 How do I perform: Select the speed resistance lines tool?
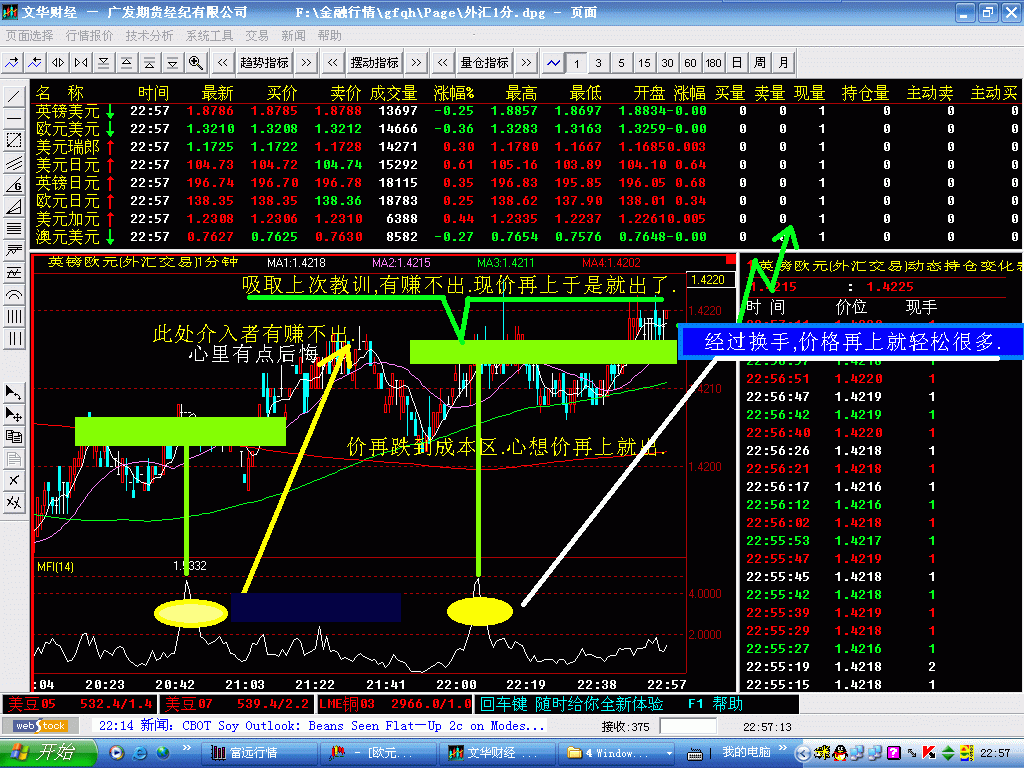14,251
